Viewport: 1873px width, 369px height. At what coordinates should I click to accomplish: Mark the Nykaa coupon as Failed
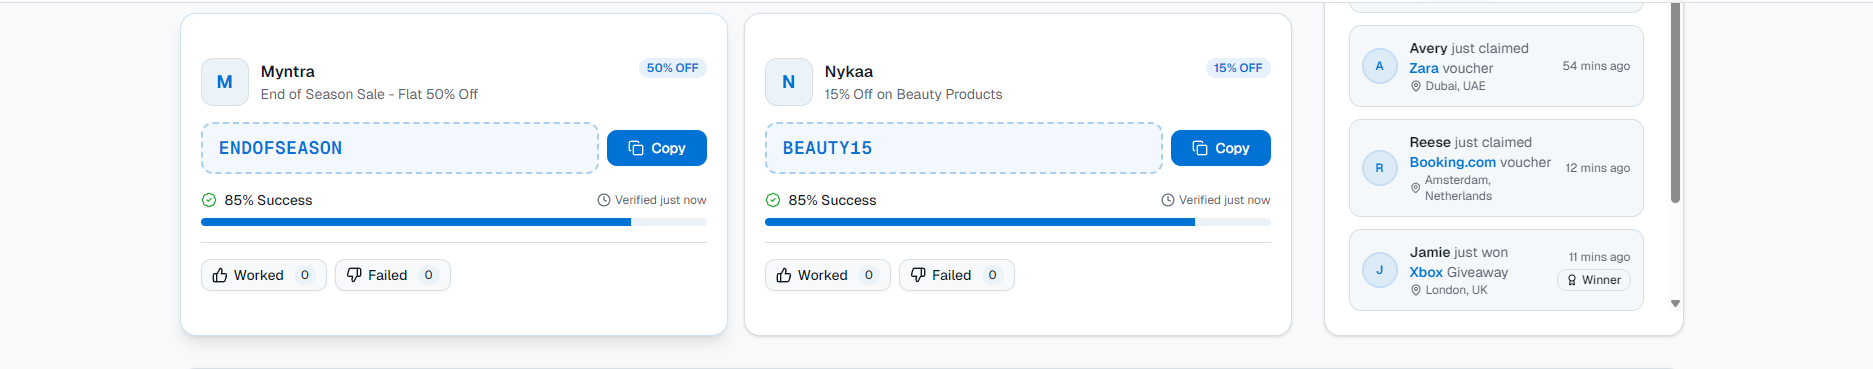point(957,275)
